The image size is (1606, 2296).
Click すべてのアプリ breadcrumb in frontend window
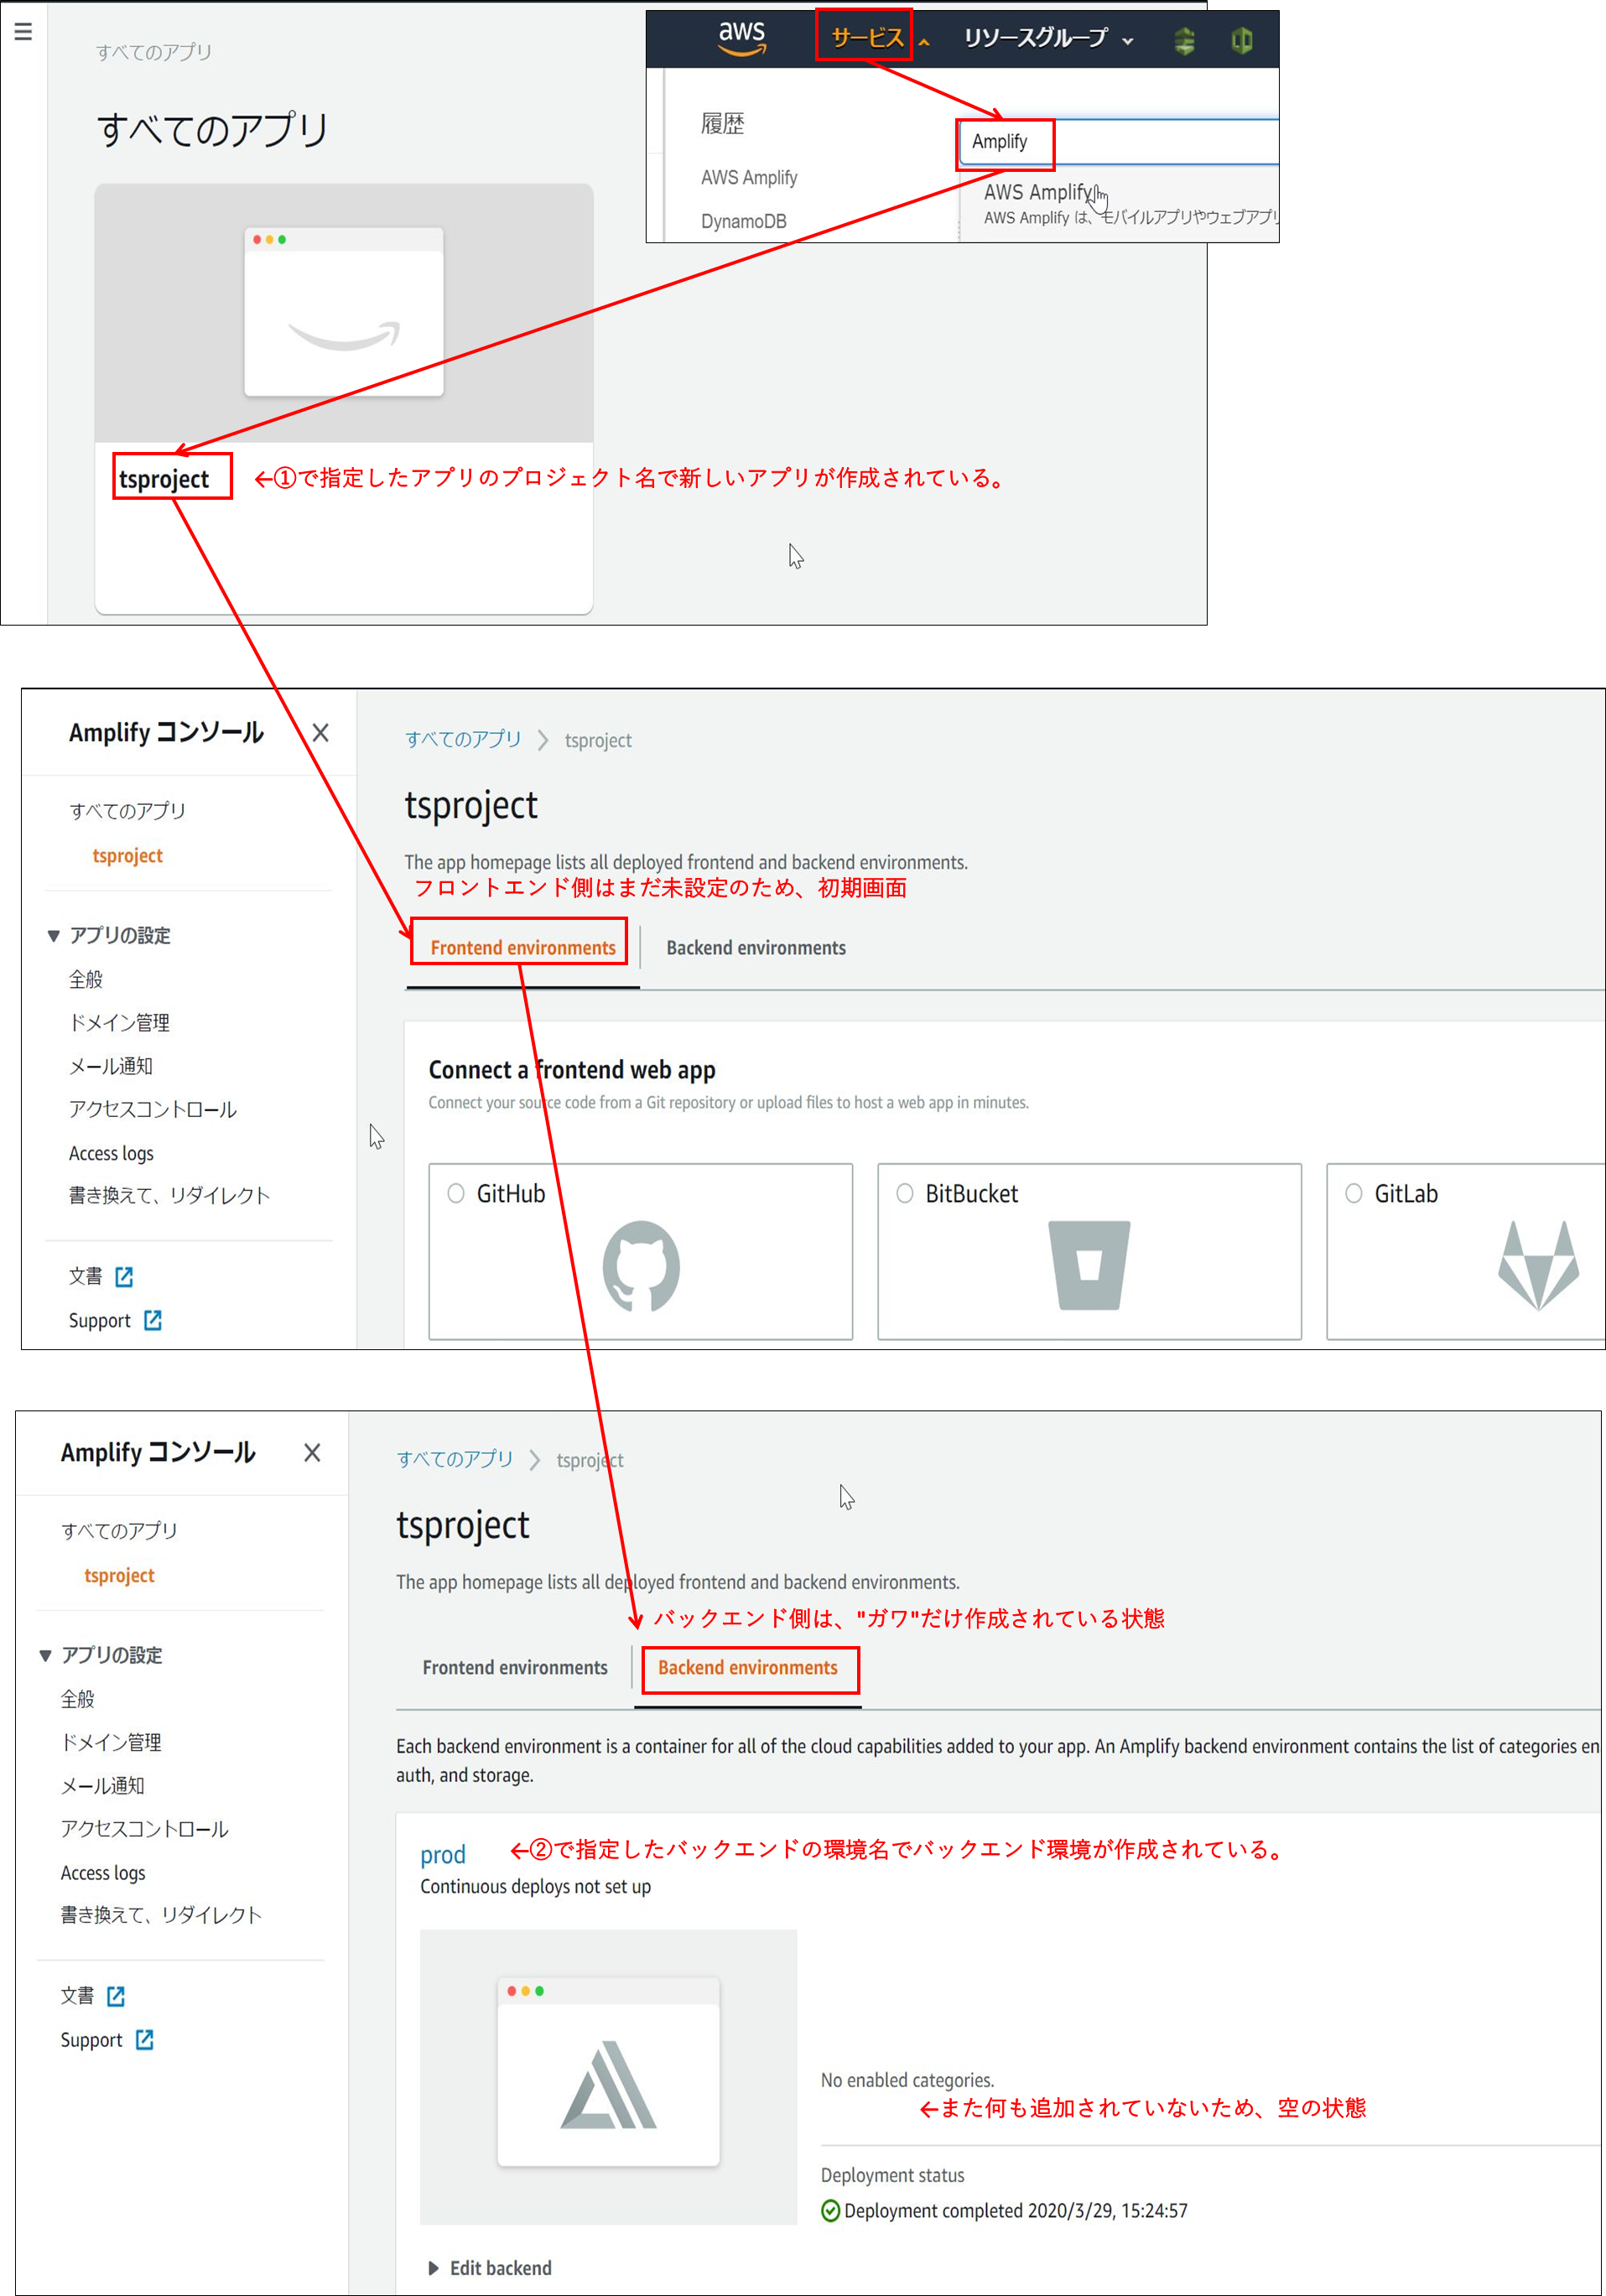[x=463, y=739]
